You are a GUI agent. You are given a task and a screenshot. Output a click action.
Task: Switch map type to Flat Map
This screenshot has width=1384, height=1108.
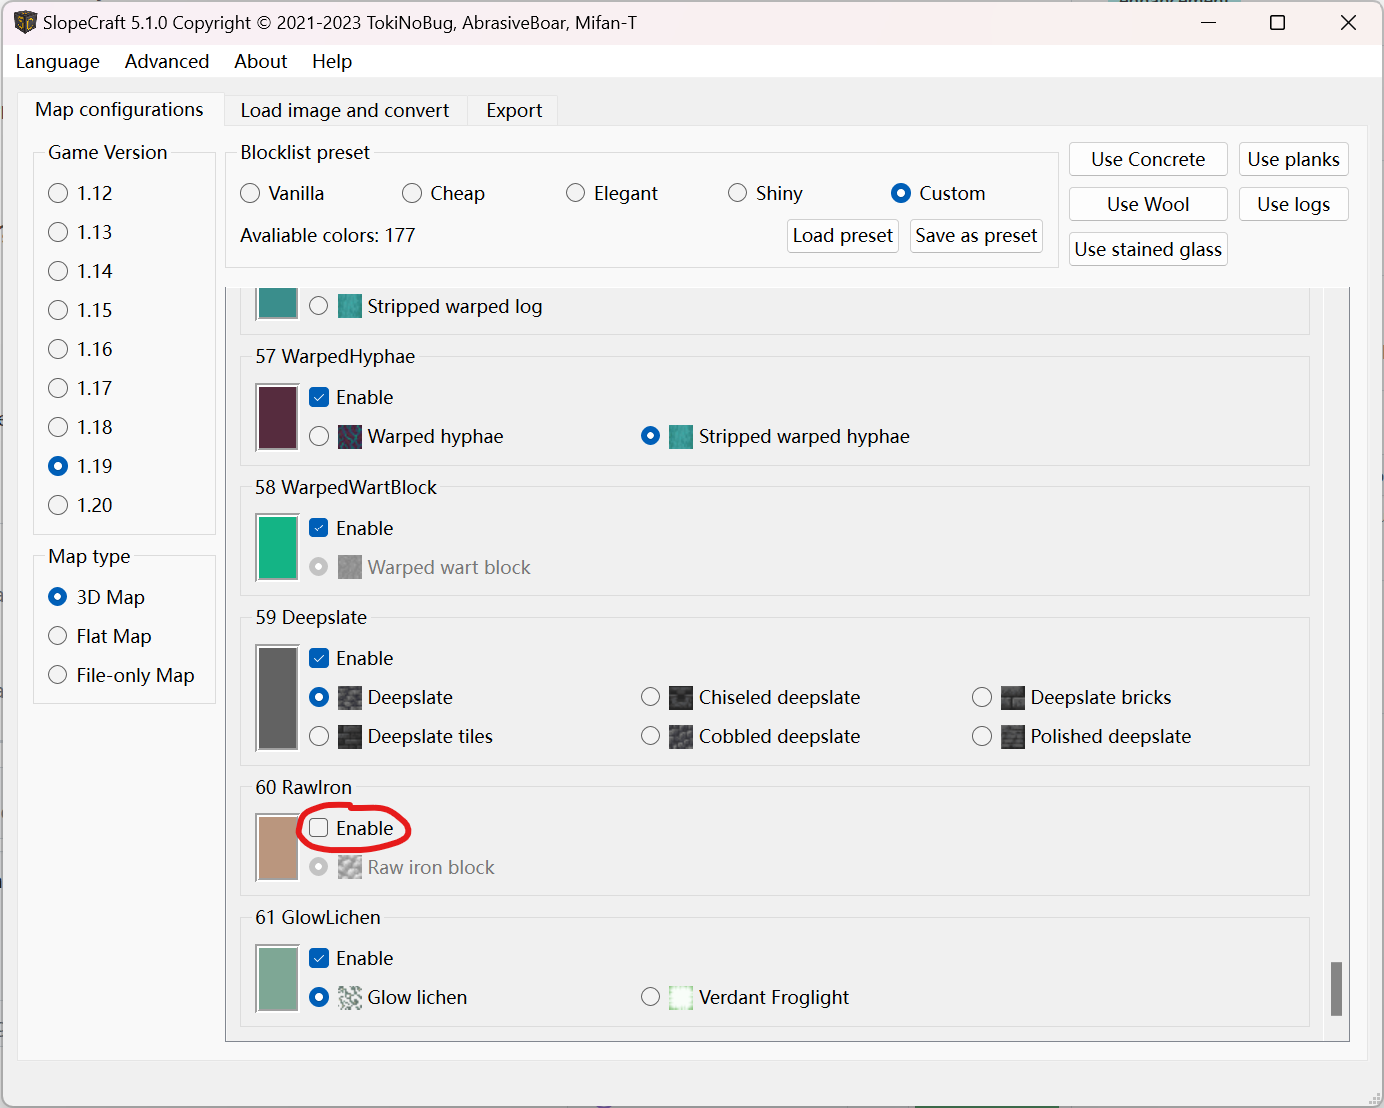[57, 636]
